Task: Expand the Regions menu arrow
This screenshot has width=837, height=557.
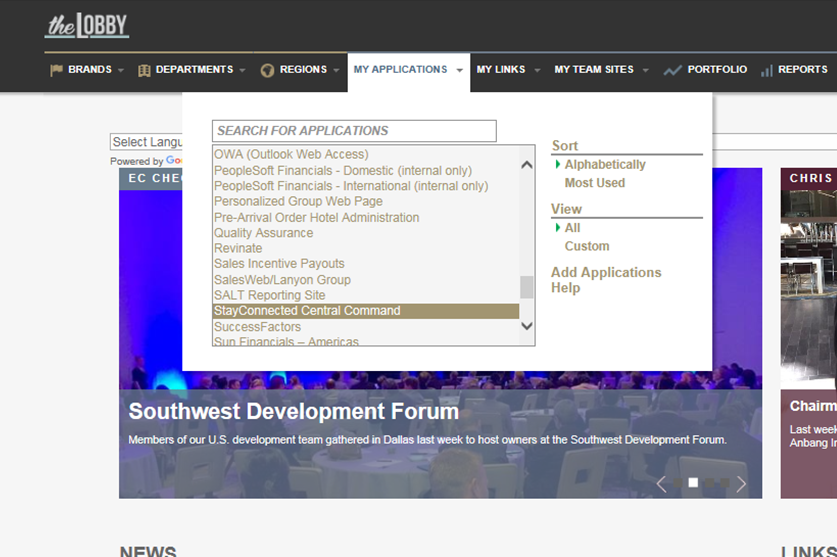Action: tap(336, 70)
